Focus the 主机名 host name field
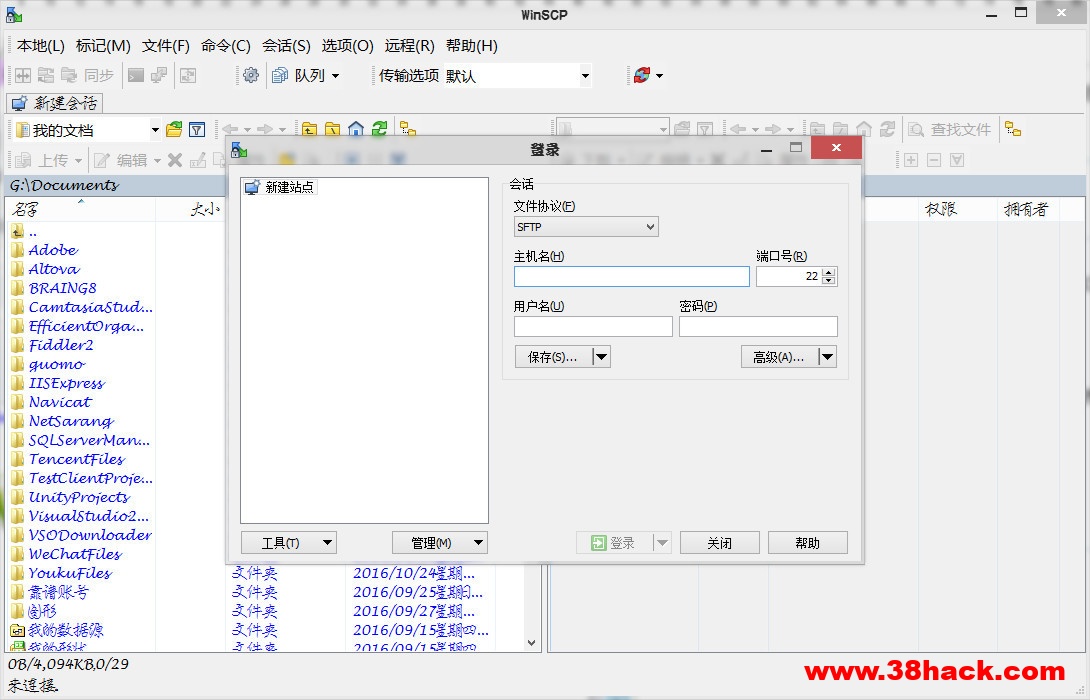Screen dimensions: 1090x700 pos(632,277)
